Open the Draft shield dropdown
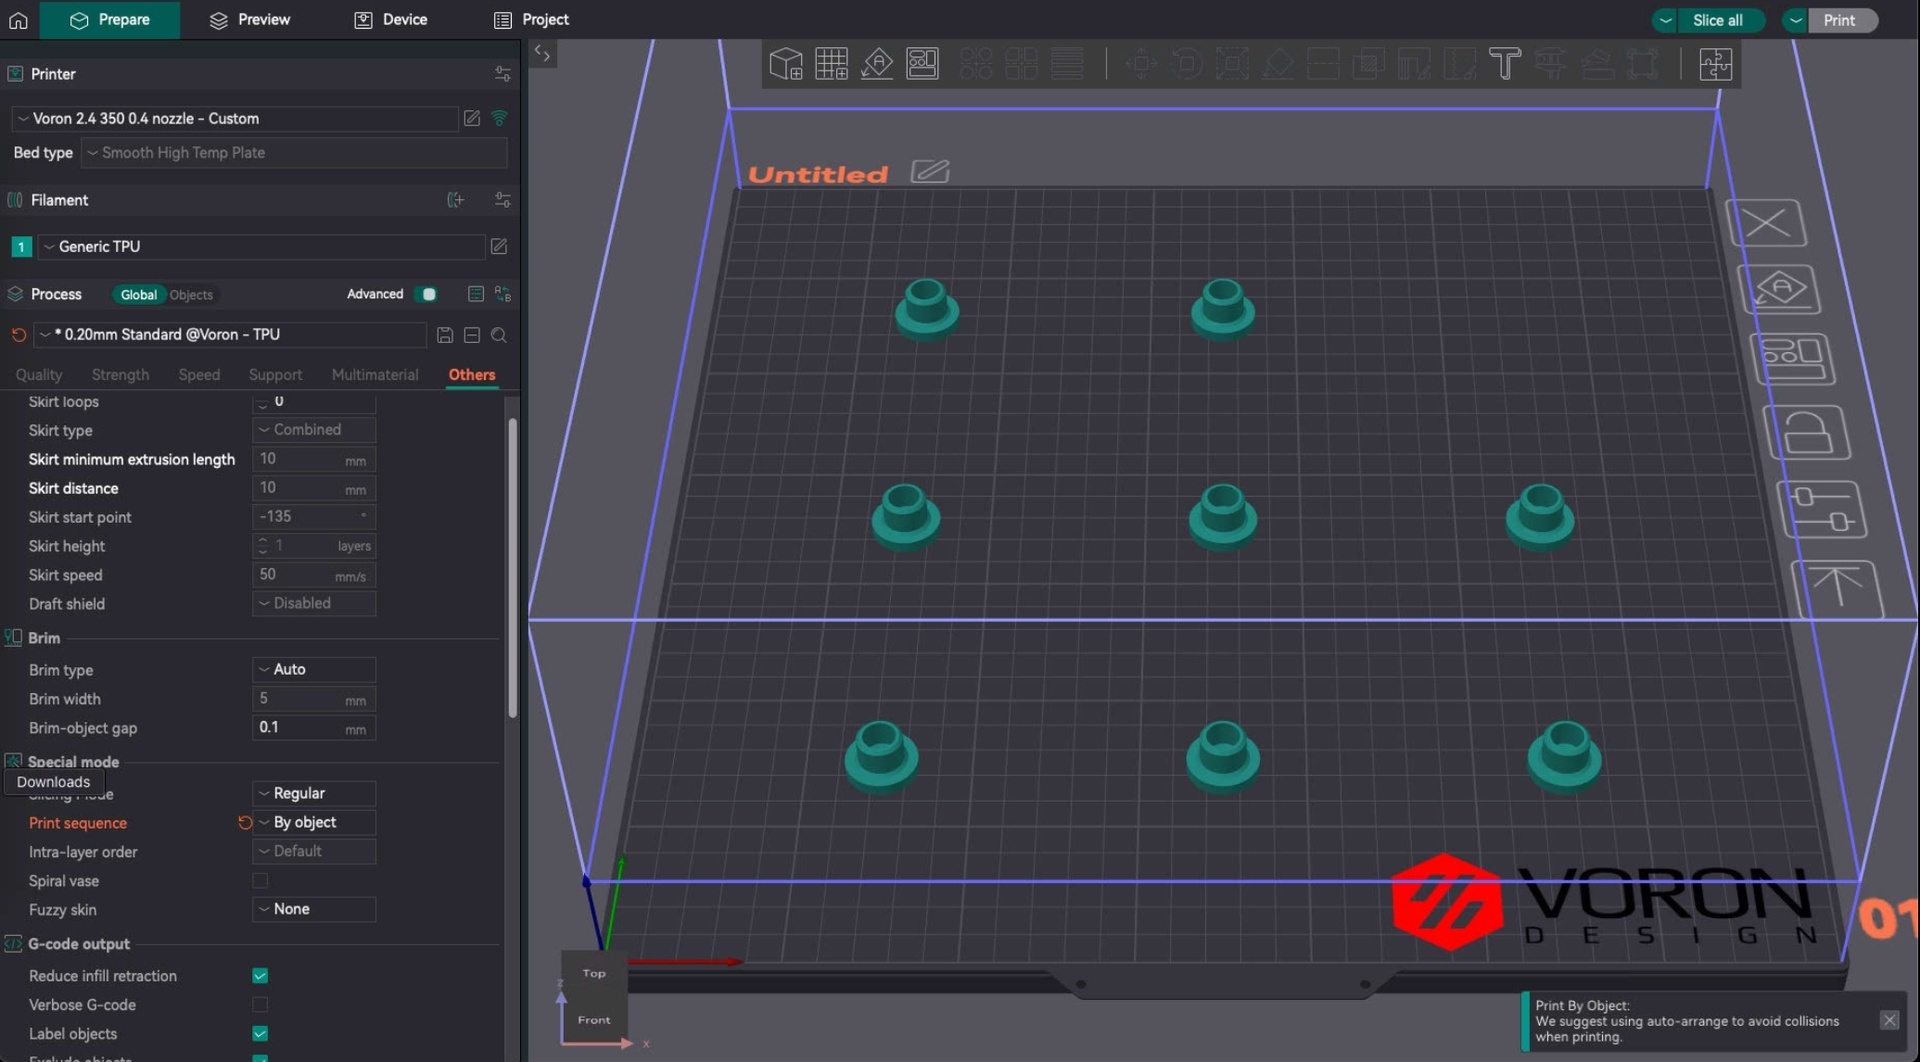This screenshot has height=1062, width=1920. point(314,604)
